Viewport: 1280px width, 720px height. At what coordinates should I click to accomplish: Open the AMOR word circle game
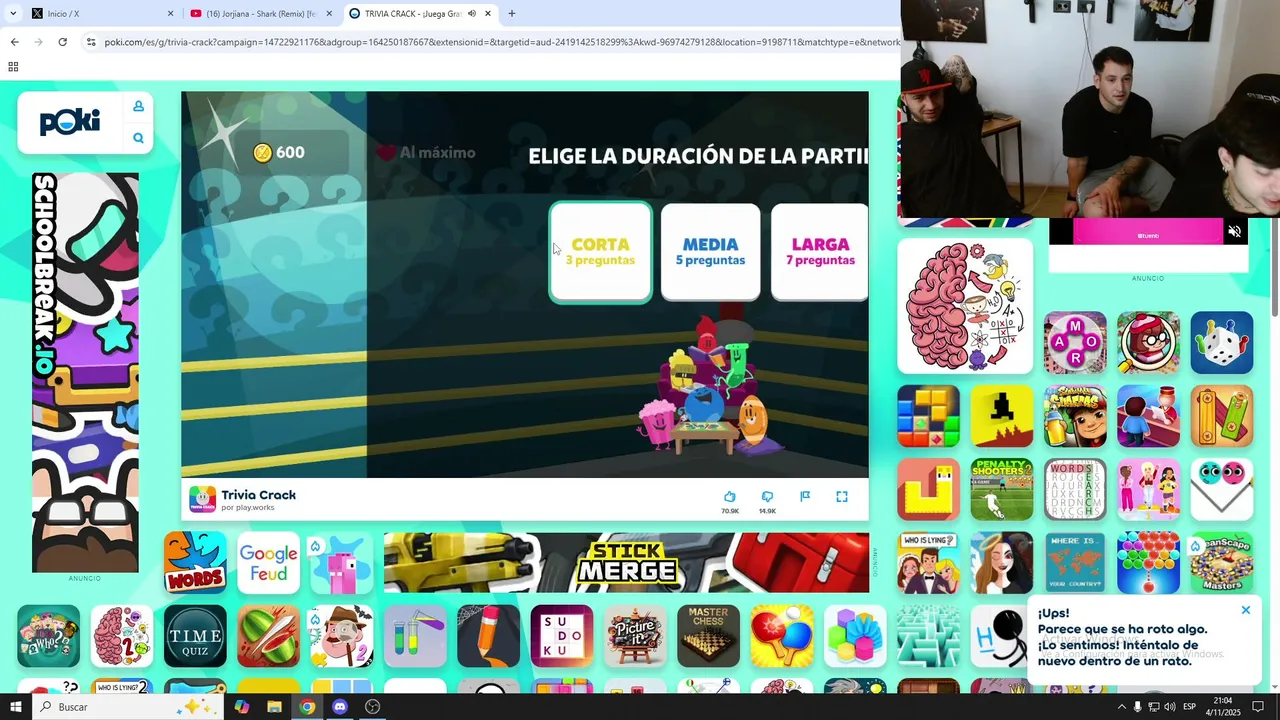(1075, 343)
